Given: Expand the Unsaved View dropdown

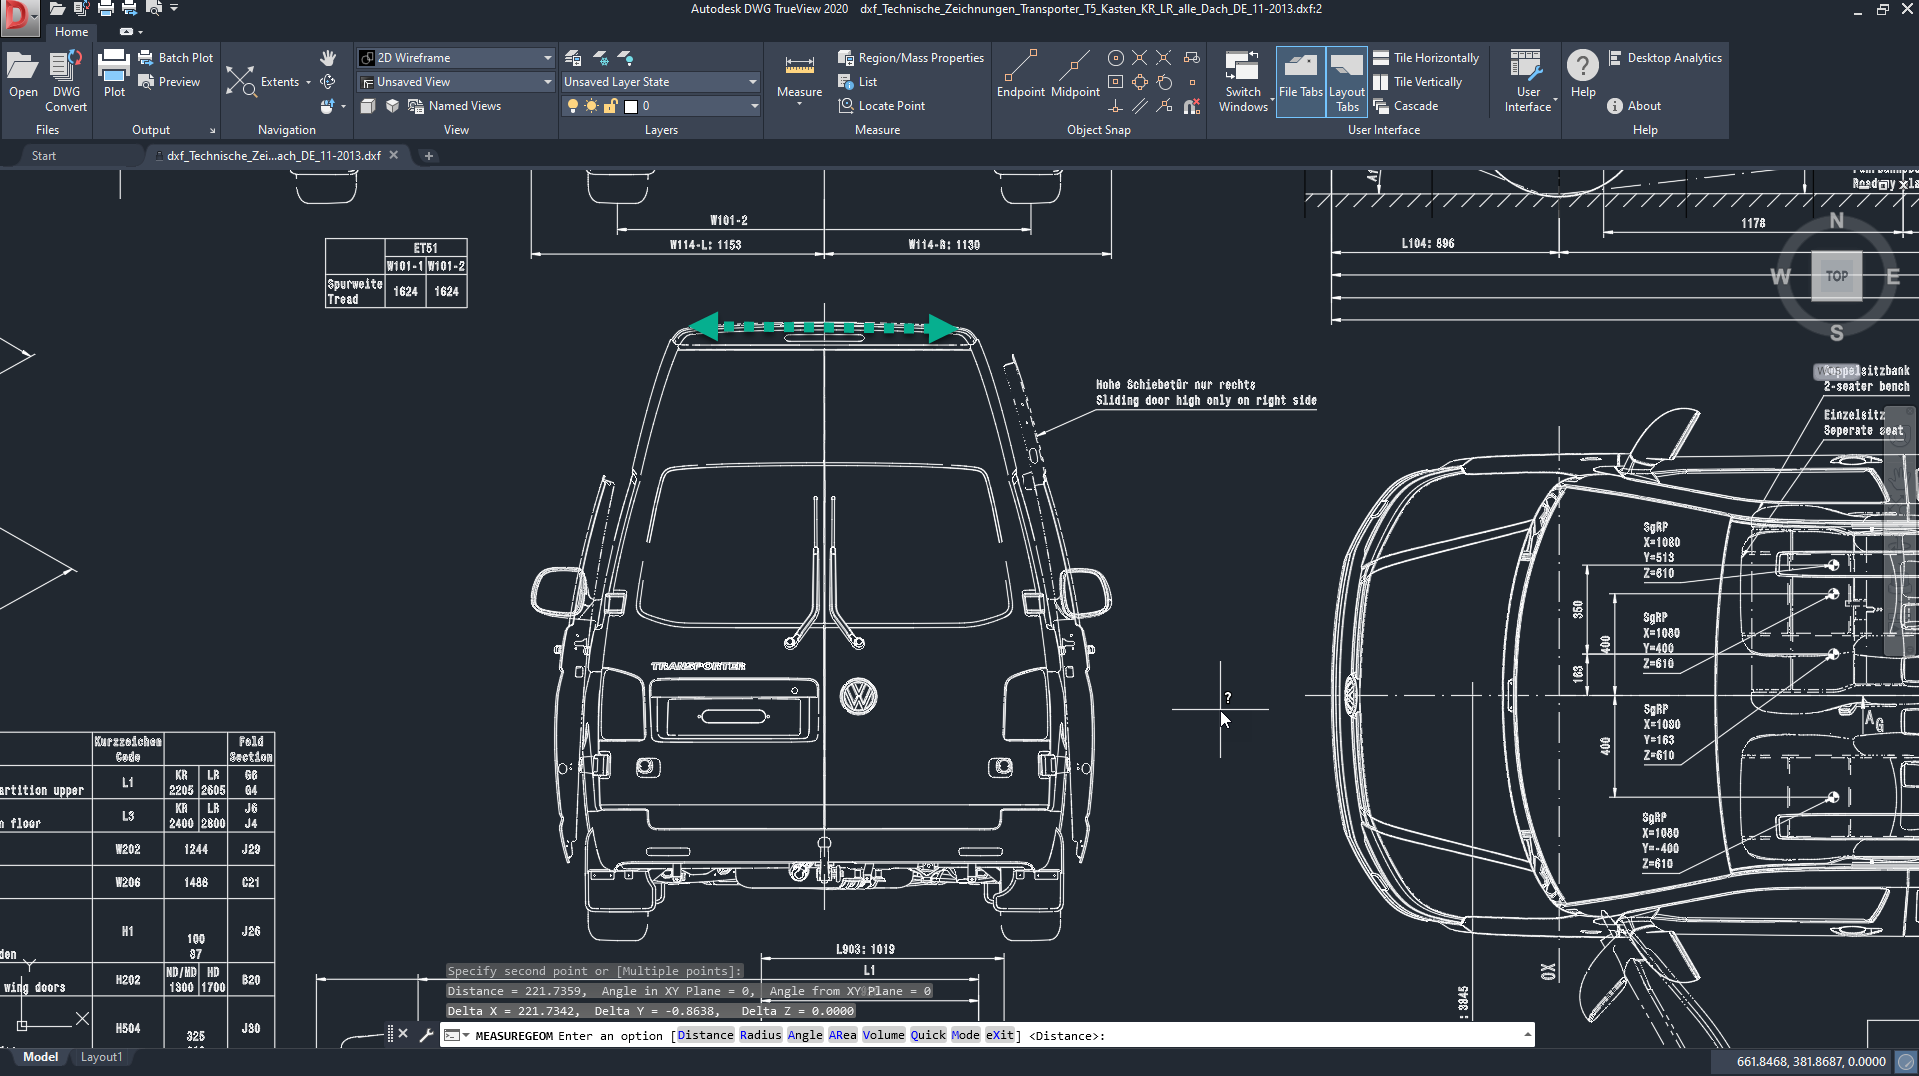Looking at the screenshot, I should (x=547, y=82).
